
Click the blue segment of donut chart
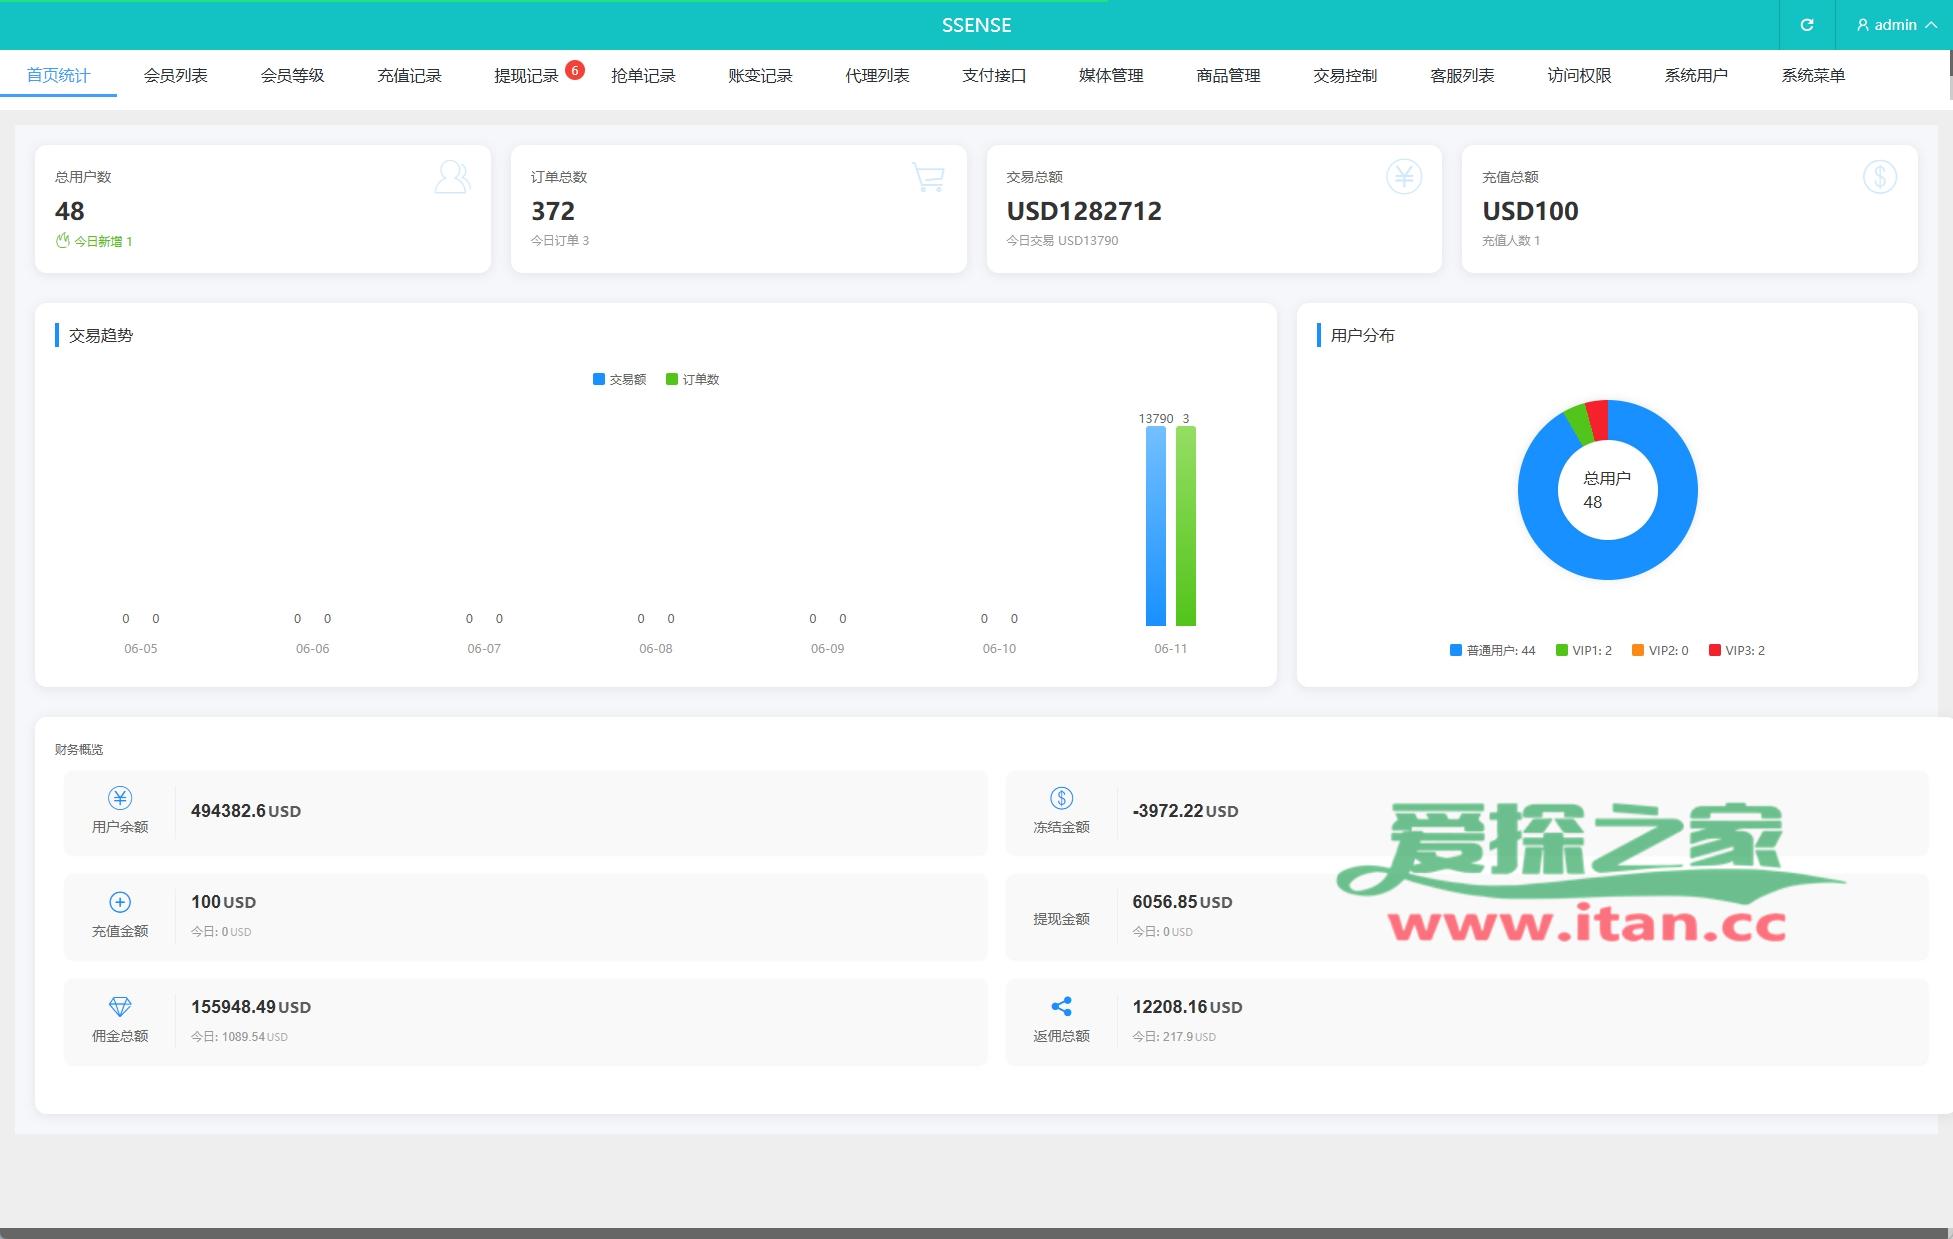pos(1608,560)
